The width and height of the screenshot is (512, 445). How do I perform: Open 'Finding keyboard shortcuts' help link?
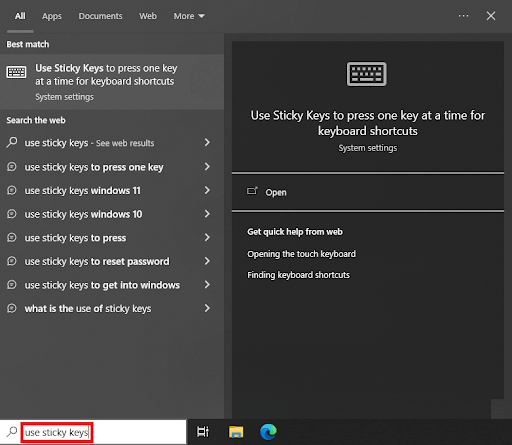pos(298,275)
